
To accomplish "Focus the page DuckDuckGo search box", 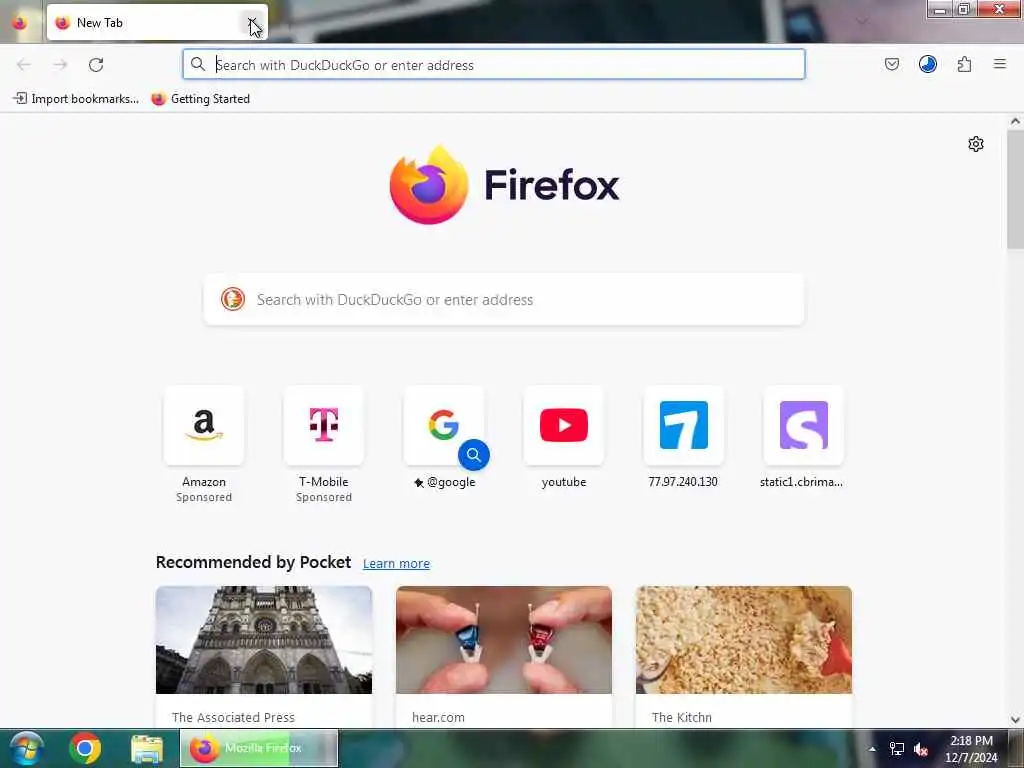I will point(504,300).
